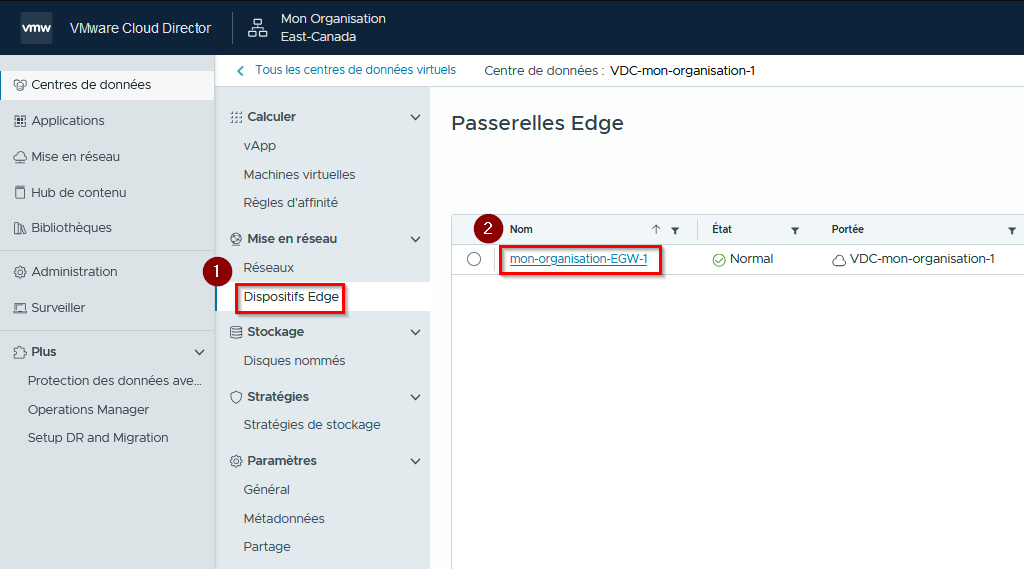The image size is (1024, 569).
Task: Click the Bibliothèques books icon
Action: 20,228
